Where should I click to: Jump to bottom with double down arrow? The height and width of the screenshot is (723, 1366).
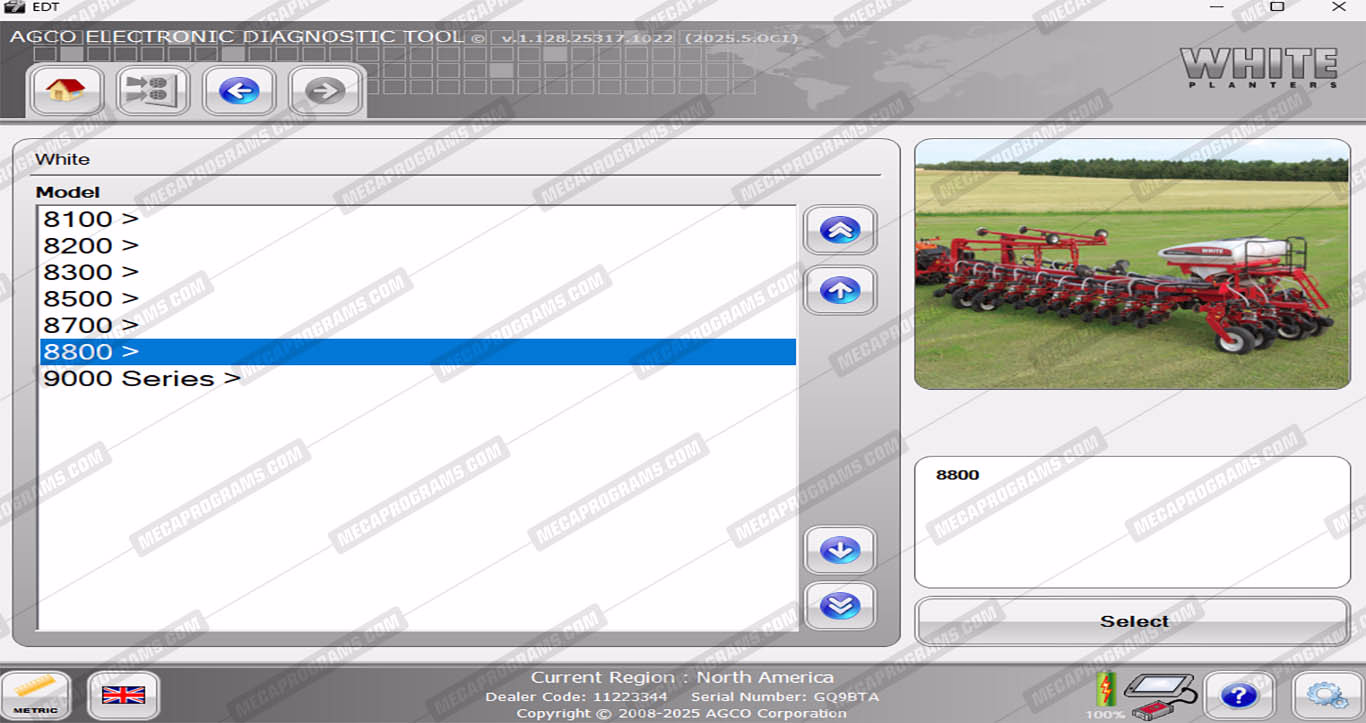(840, 606)
